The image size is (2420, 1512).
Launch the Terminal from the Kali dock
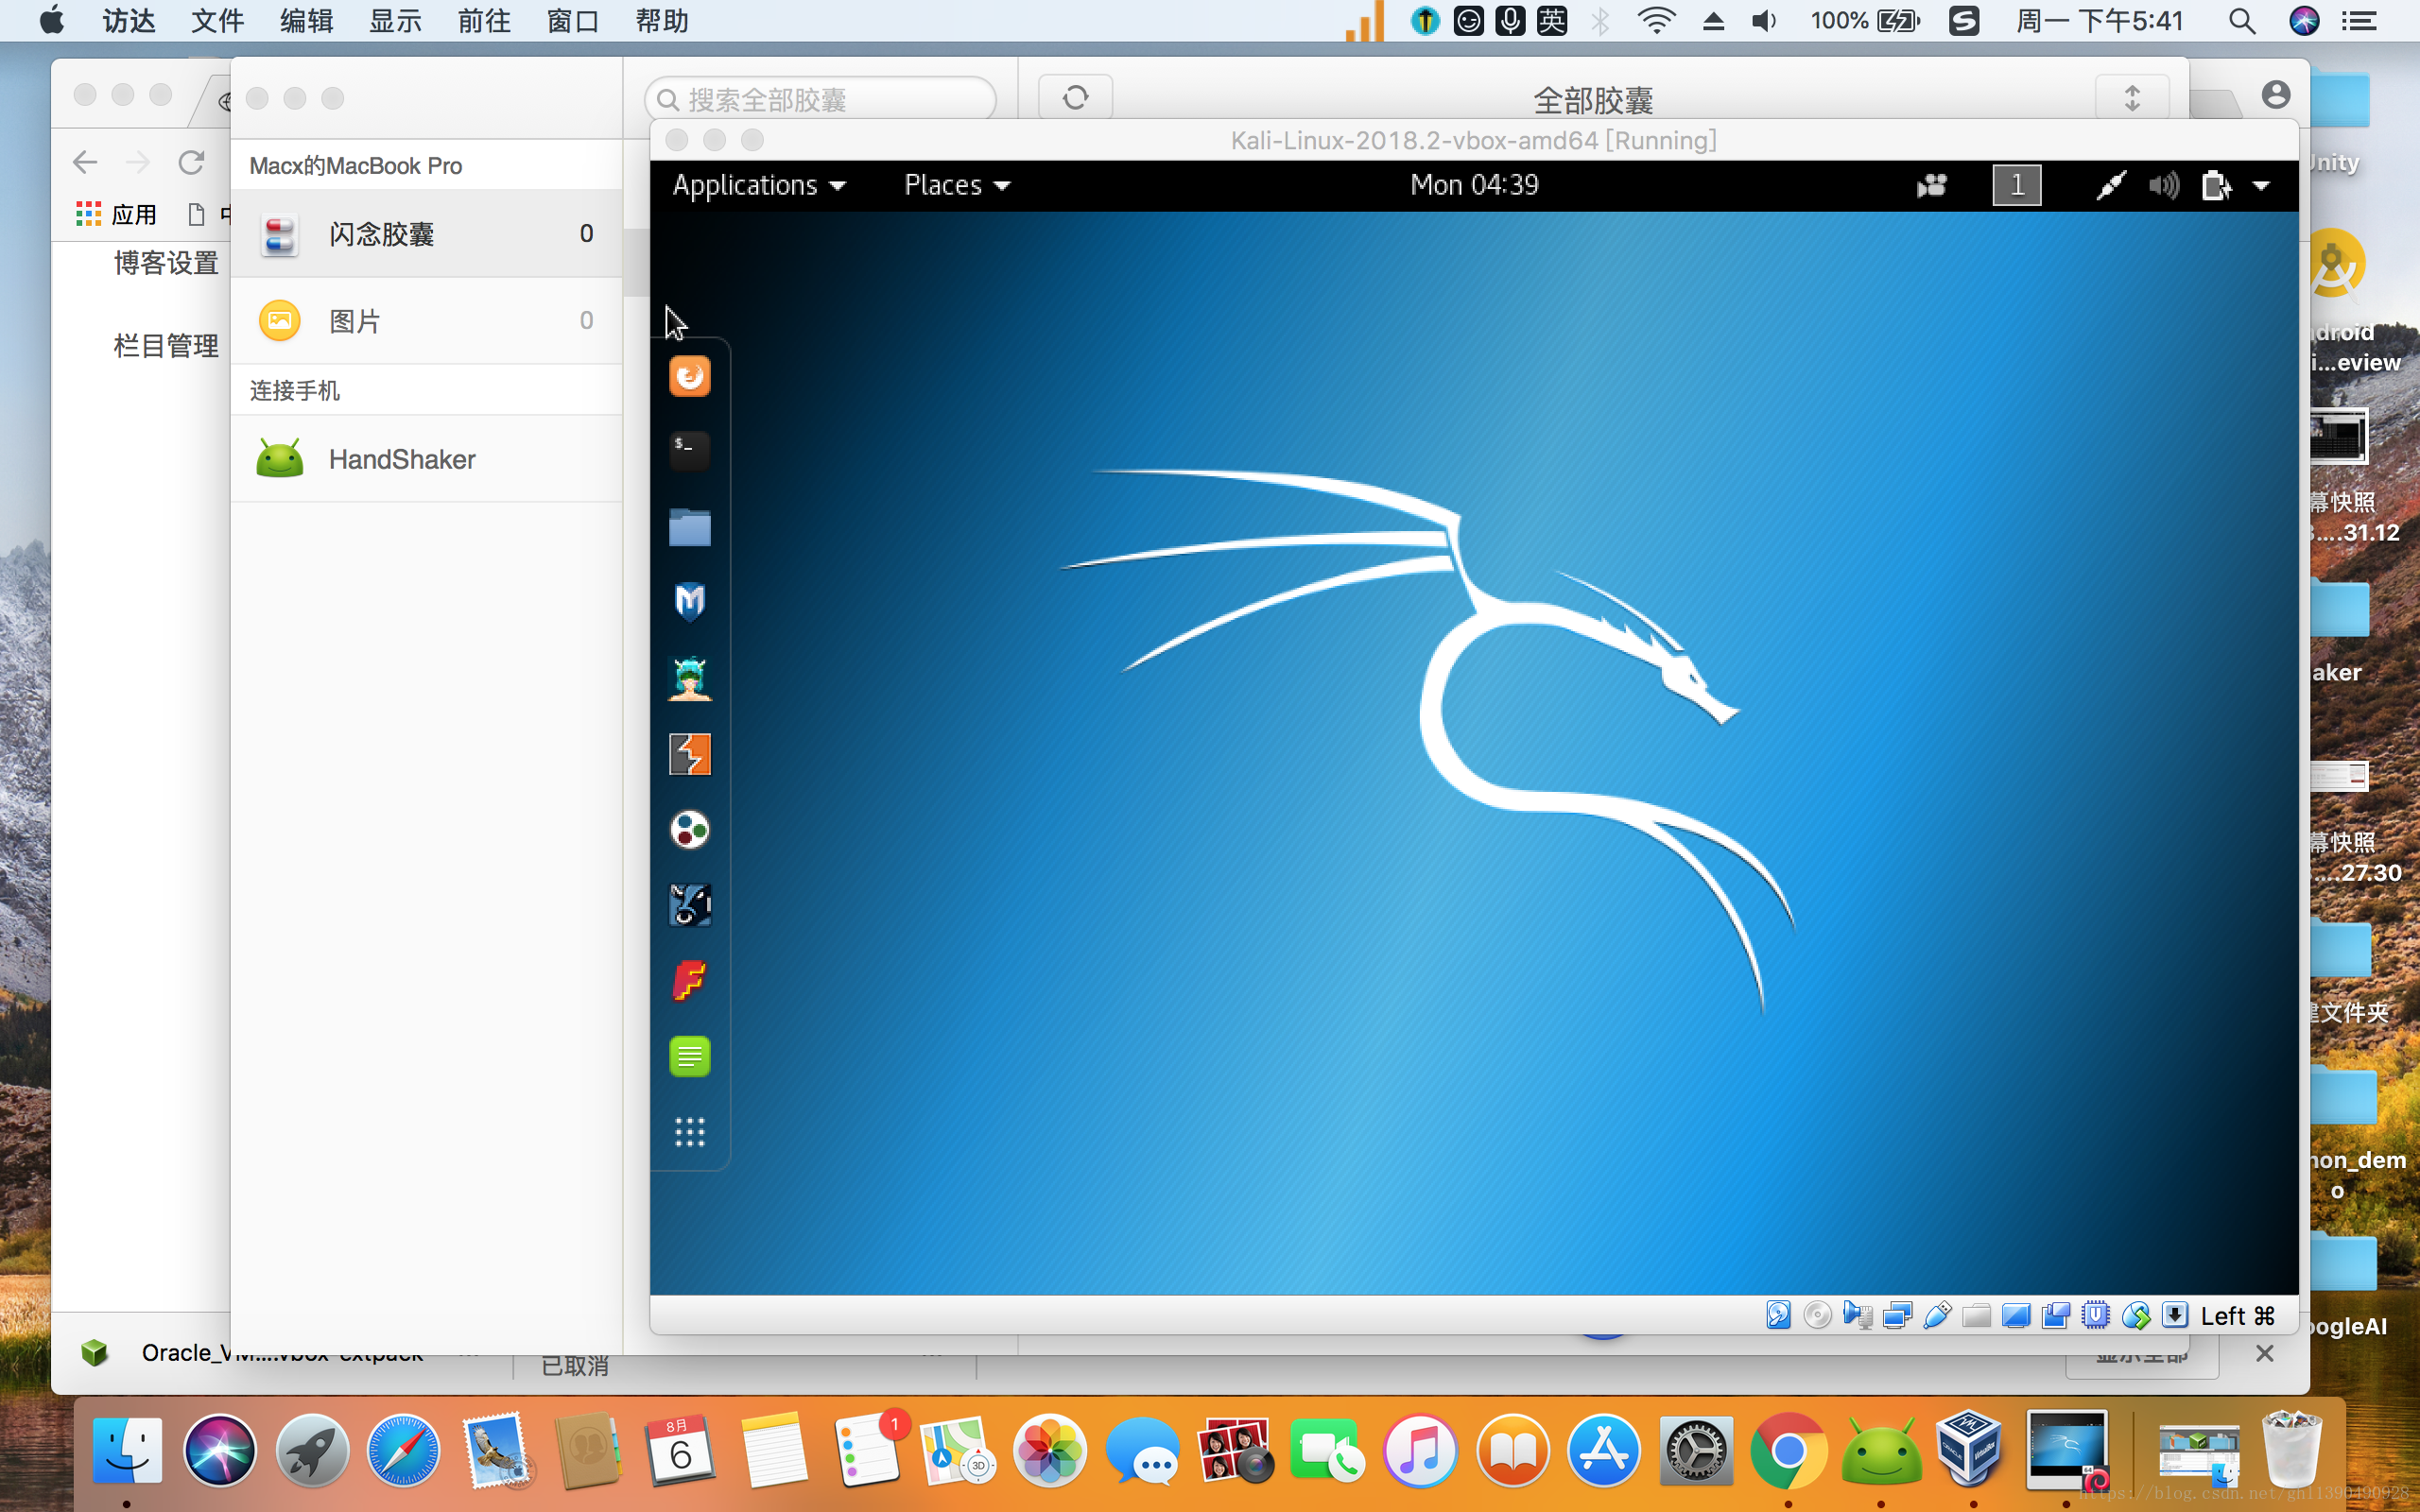tap(689, 452)
